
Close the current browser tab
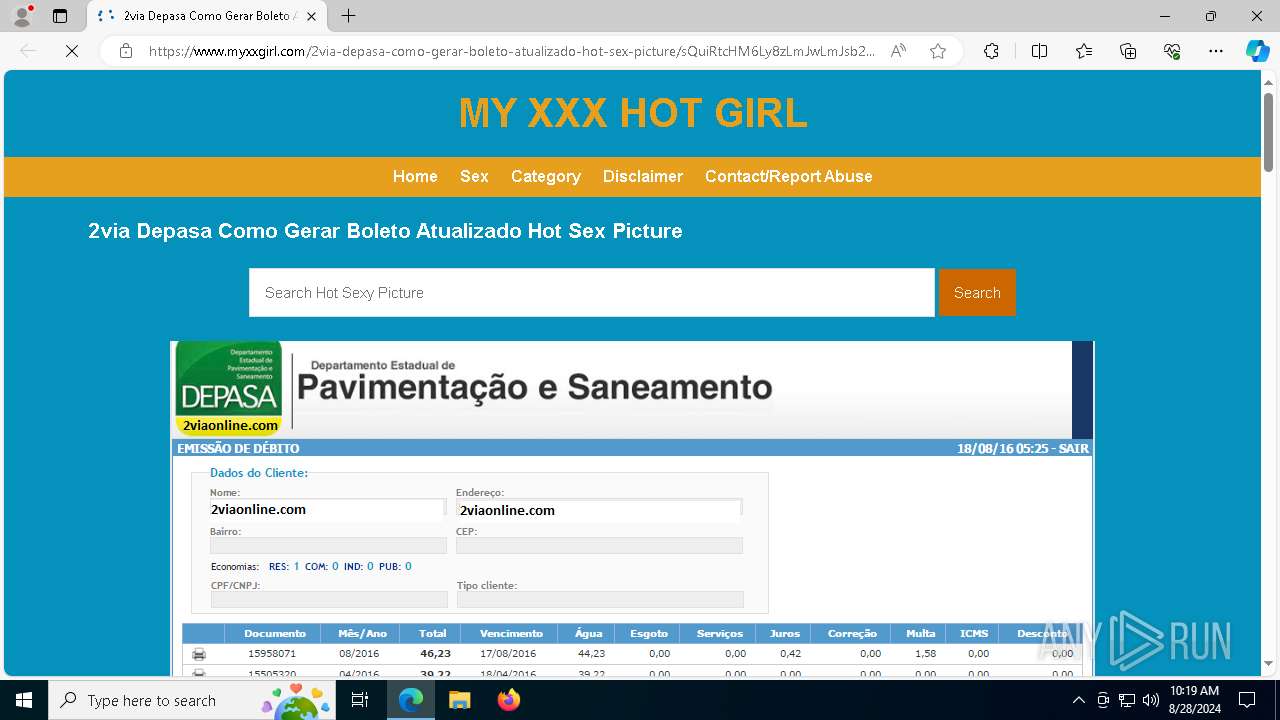pos(311,16)
